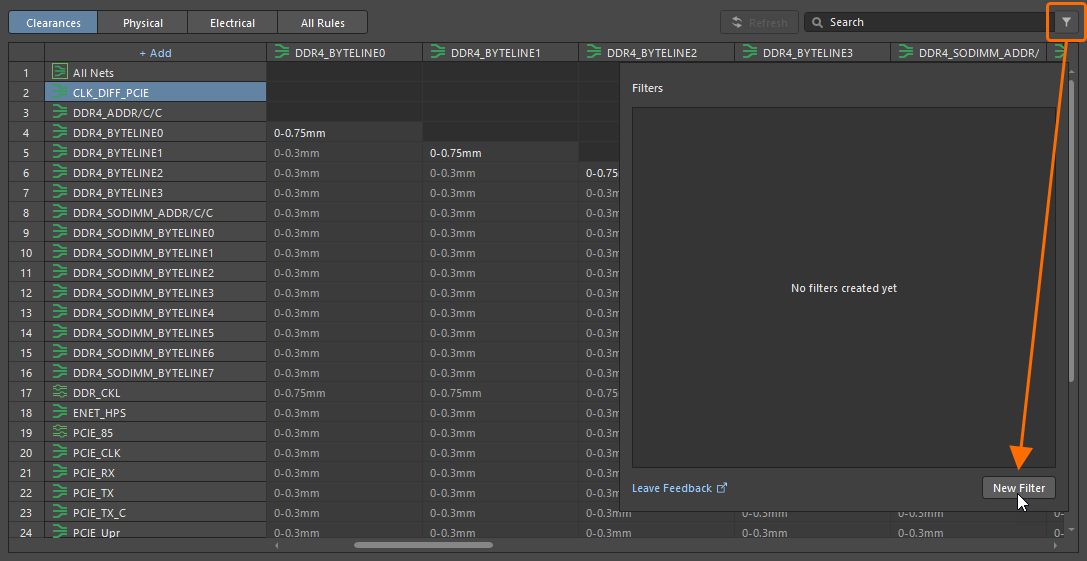
Task: Click the external link icon beside Leave Feedback
Action: pos(722,488)
